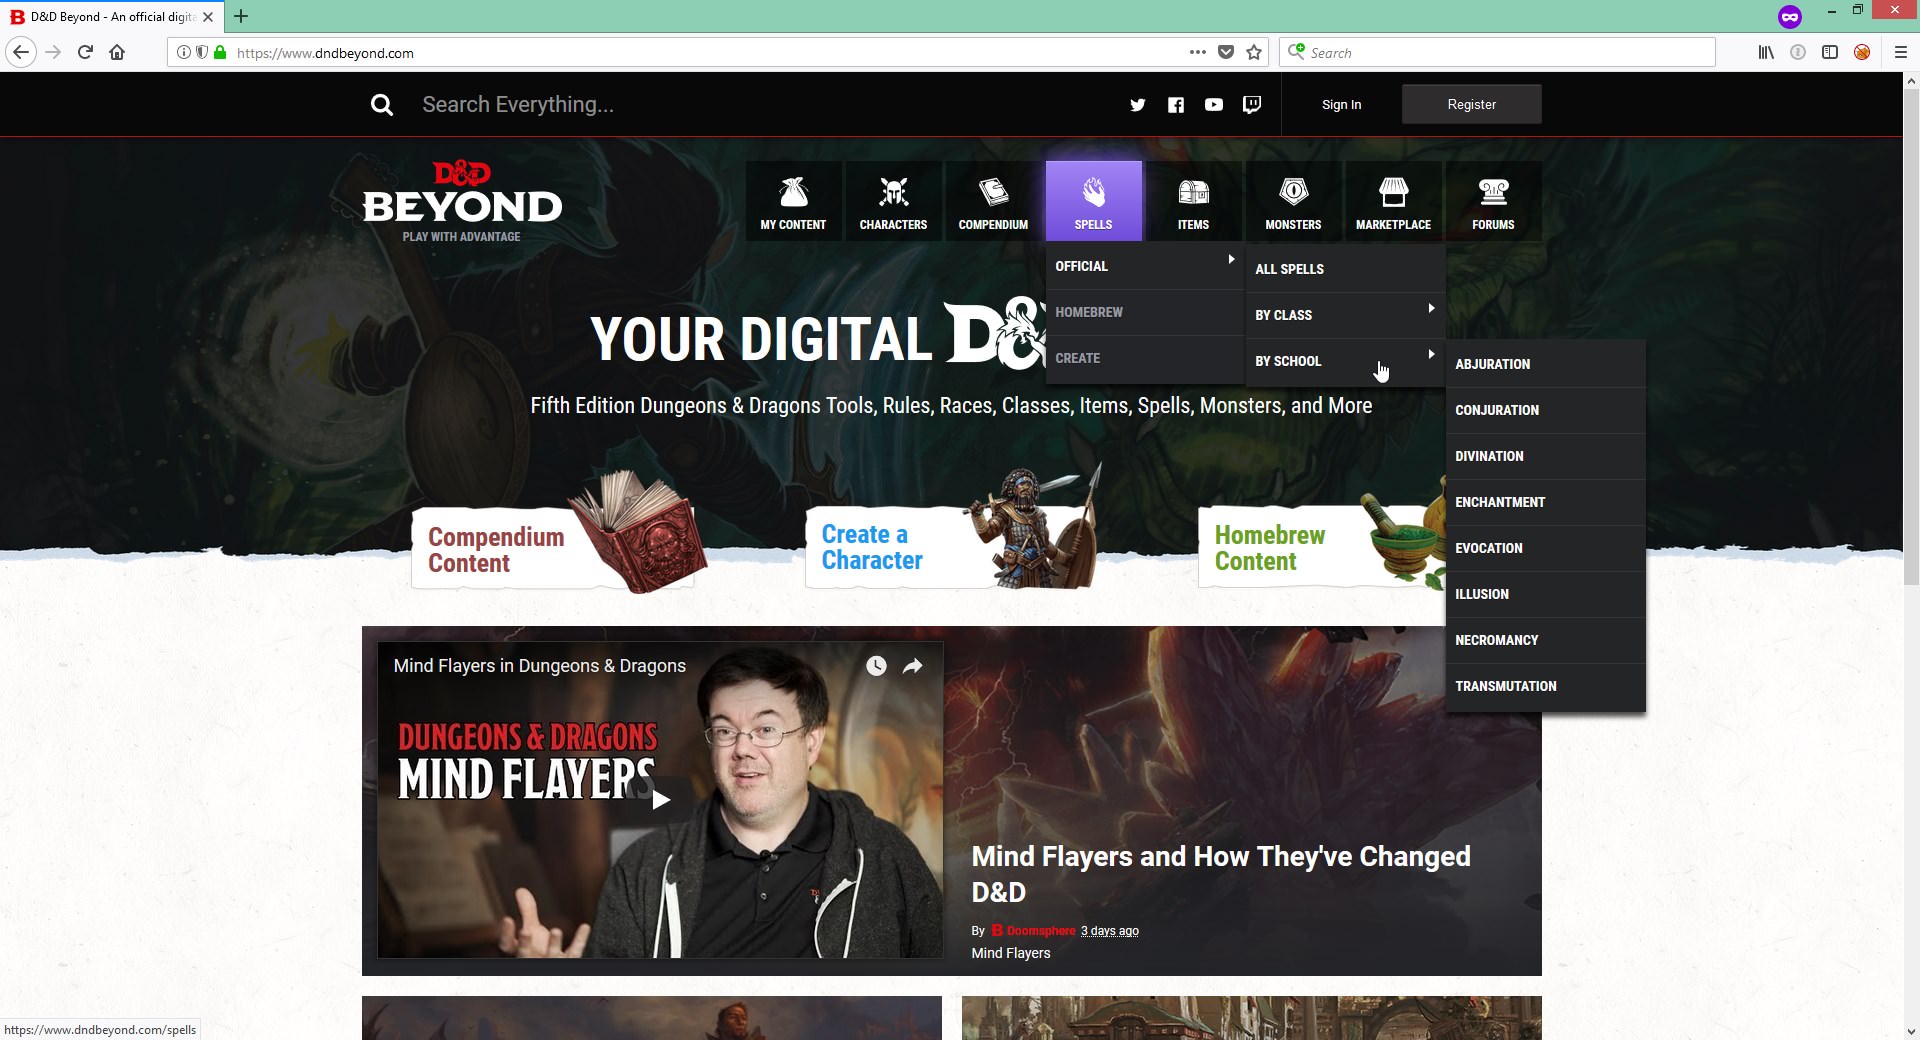Image resolution: width=1920 pixels, height=1040 pixels.
Task: Open the page actions three-dot menu
Action: pos(1197,53)
